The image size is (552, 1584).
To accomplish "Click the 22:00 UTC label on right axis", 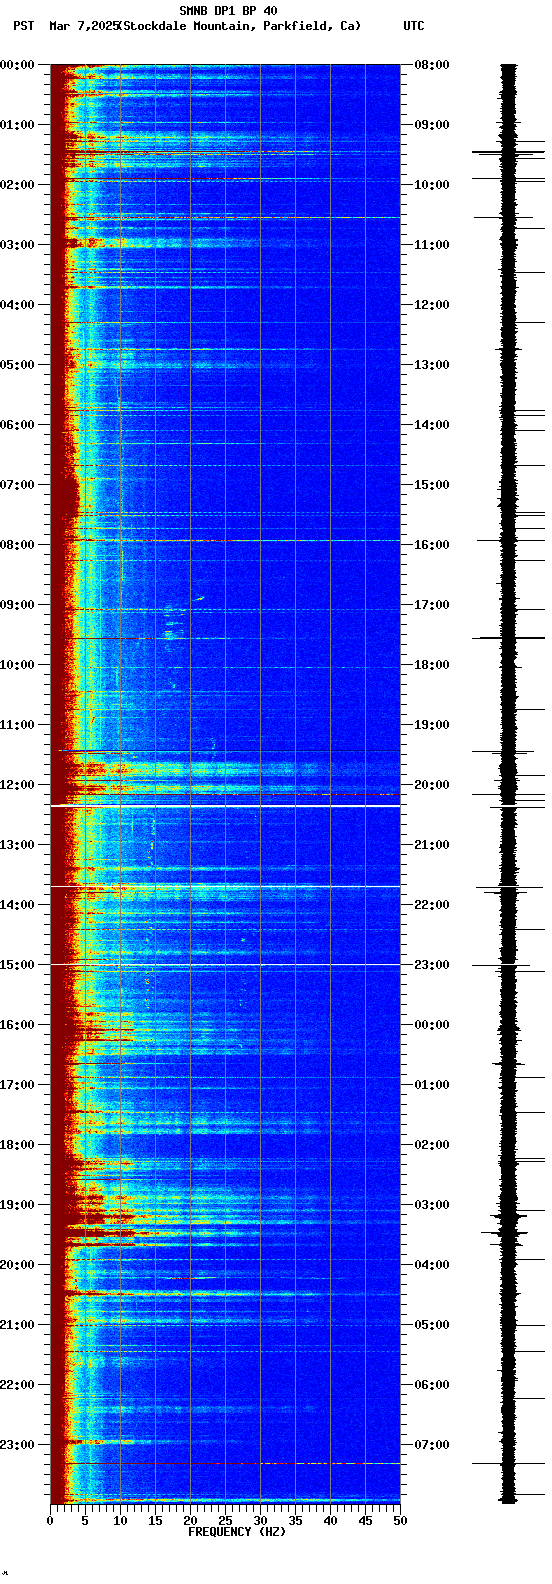I will (x=432, y=905).
